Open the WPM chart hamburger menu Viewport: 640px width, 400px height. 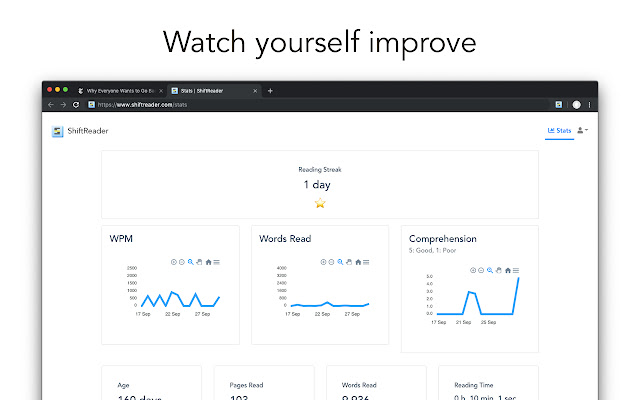[x=217, y=262]
